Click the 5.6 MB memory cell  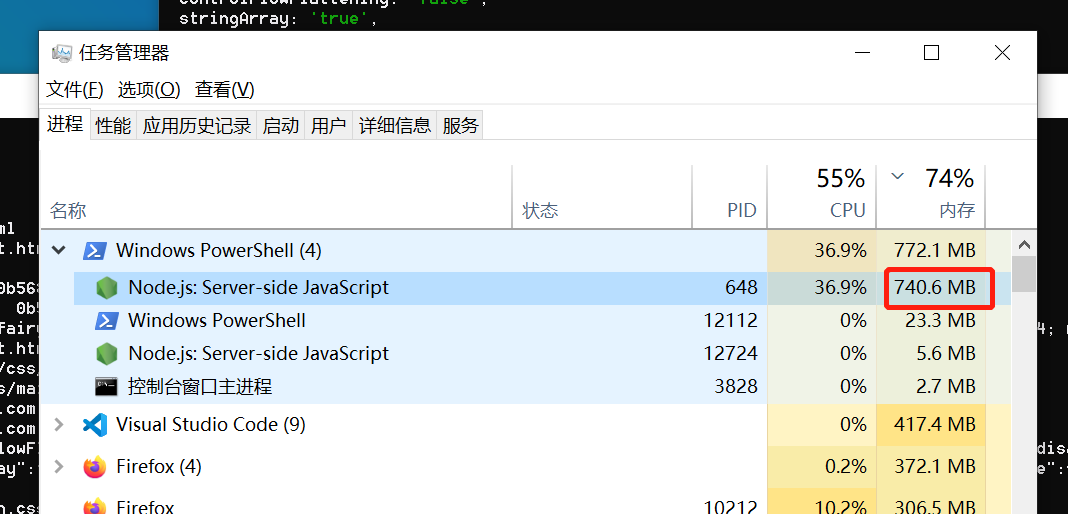930,354
